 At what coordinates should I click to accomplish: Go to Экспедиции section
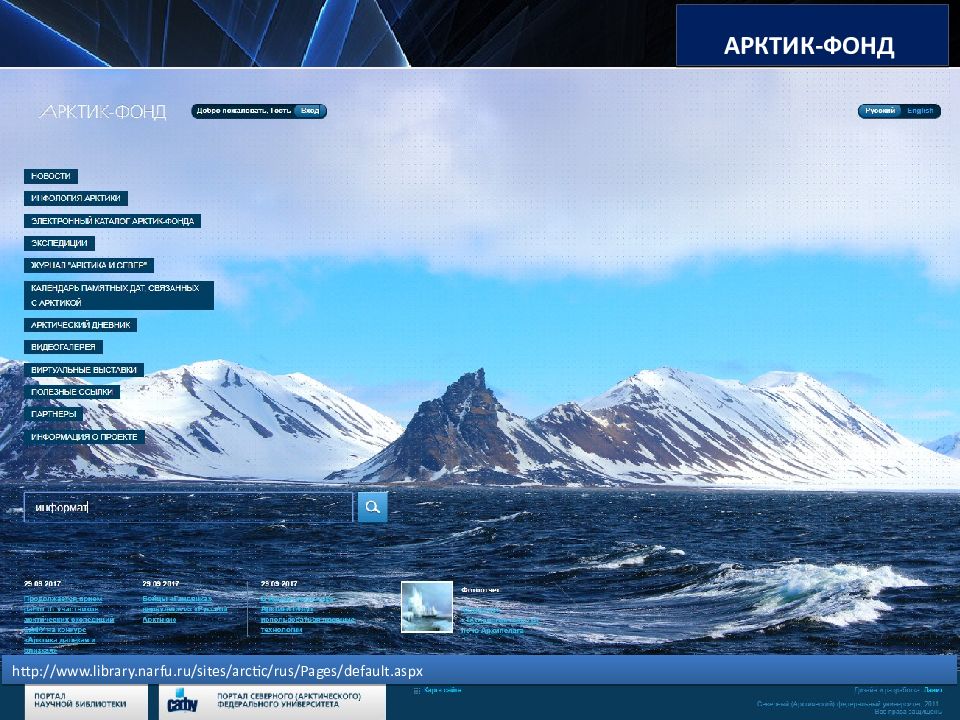[59, 243]
